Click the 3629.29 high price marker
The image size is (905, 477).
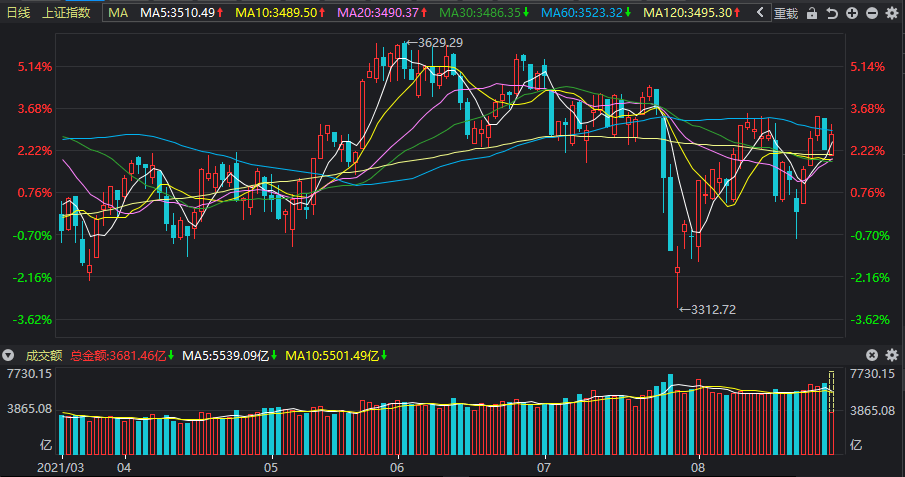click(x=440, y=43)
